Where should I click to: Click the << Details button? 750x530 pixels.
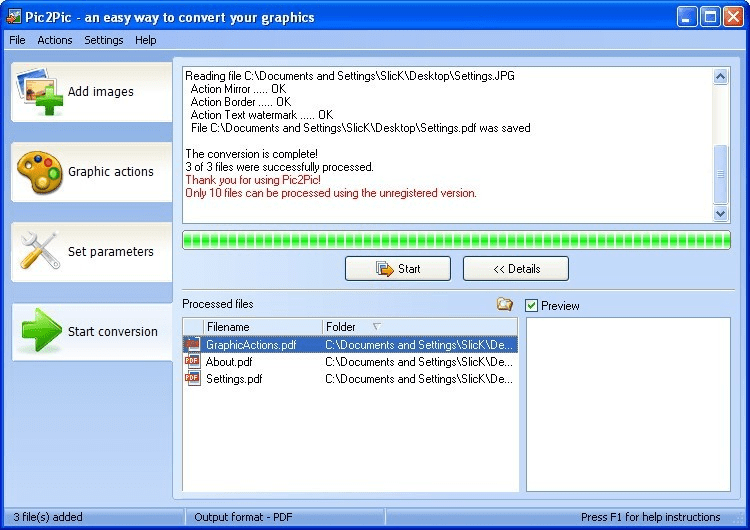coord(516,269)
